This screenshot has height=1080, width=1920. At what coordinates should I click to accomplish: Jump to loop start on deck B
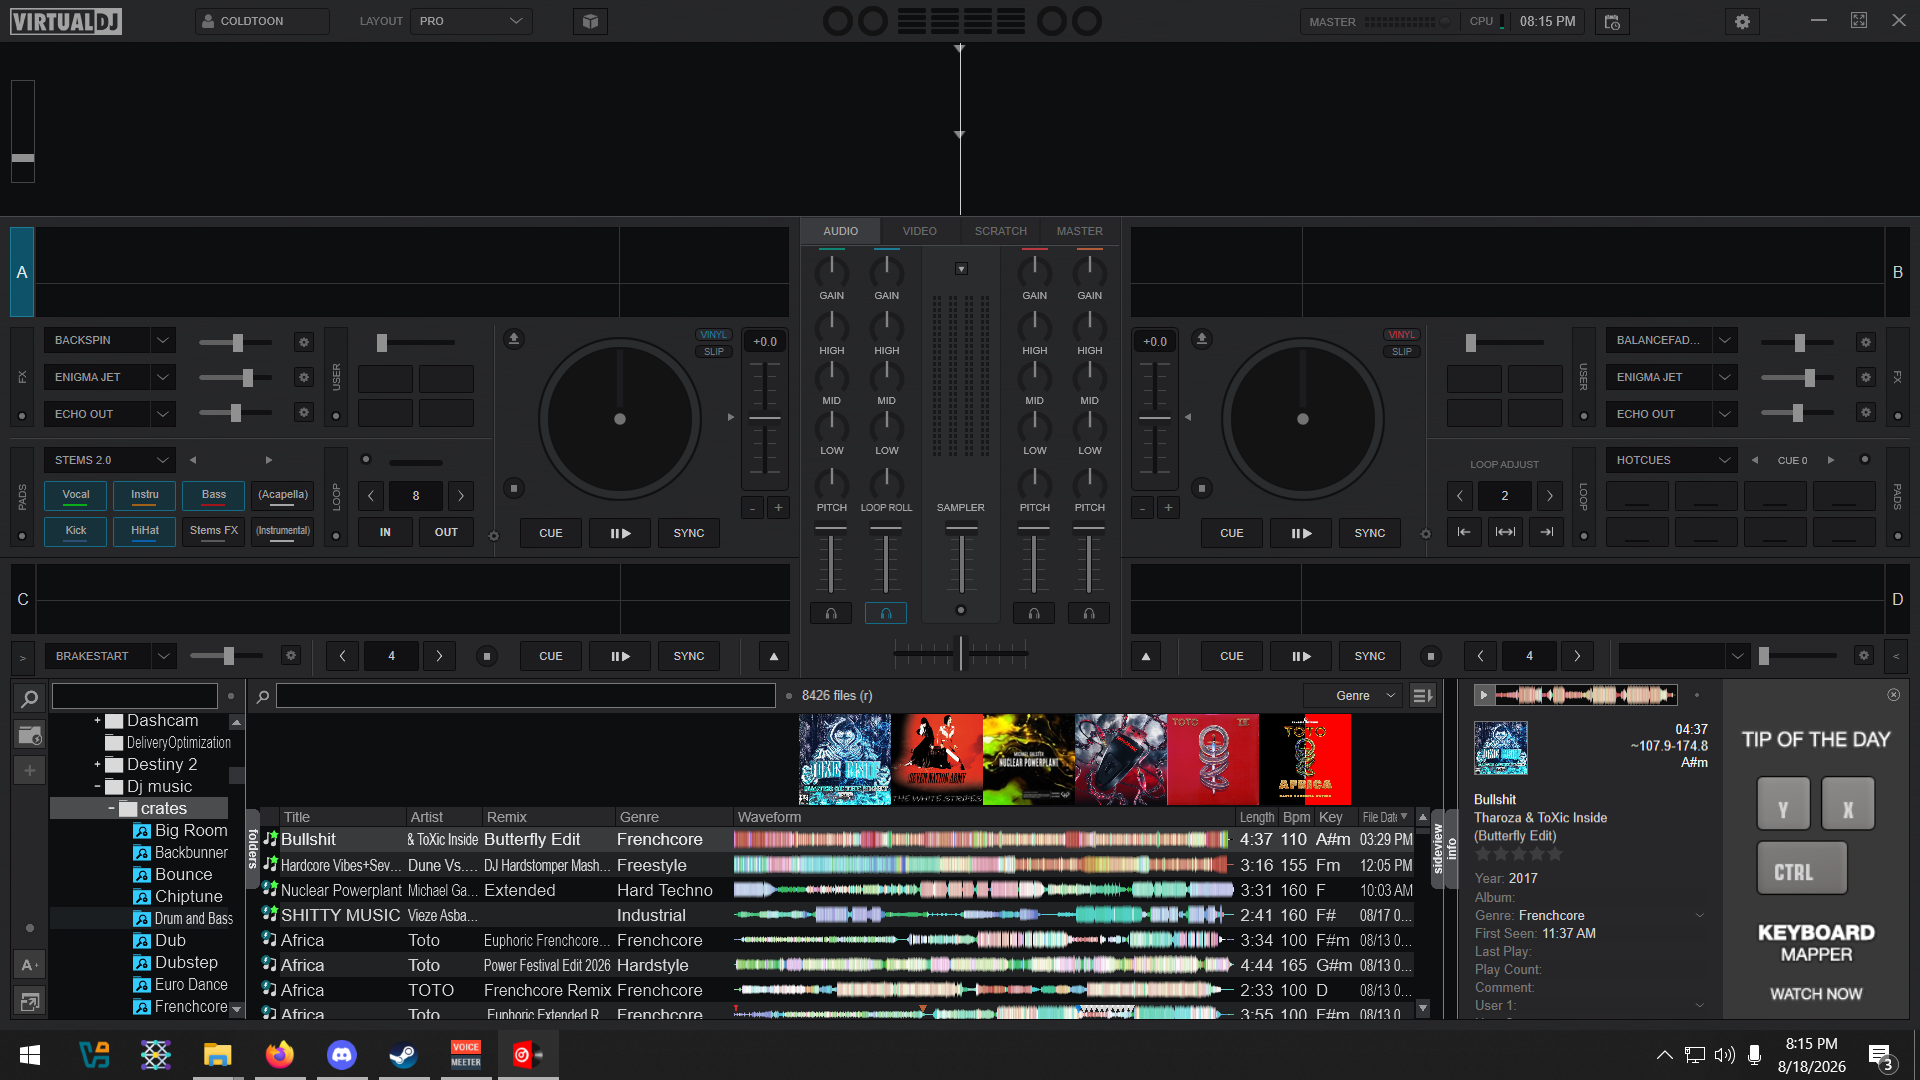pos(1463,532)
